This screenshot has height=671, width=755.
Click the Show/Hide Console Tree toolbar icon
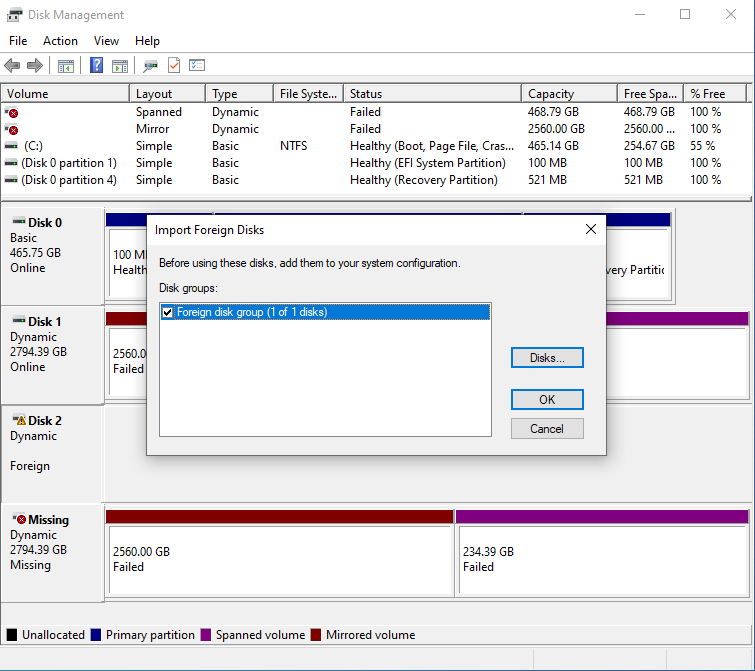tap(65, 65)
